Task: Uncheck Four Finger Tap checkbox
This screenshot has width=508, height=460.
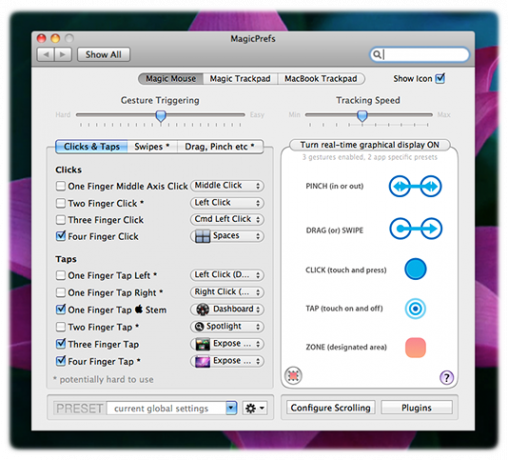Action: click(61, 361)
